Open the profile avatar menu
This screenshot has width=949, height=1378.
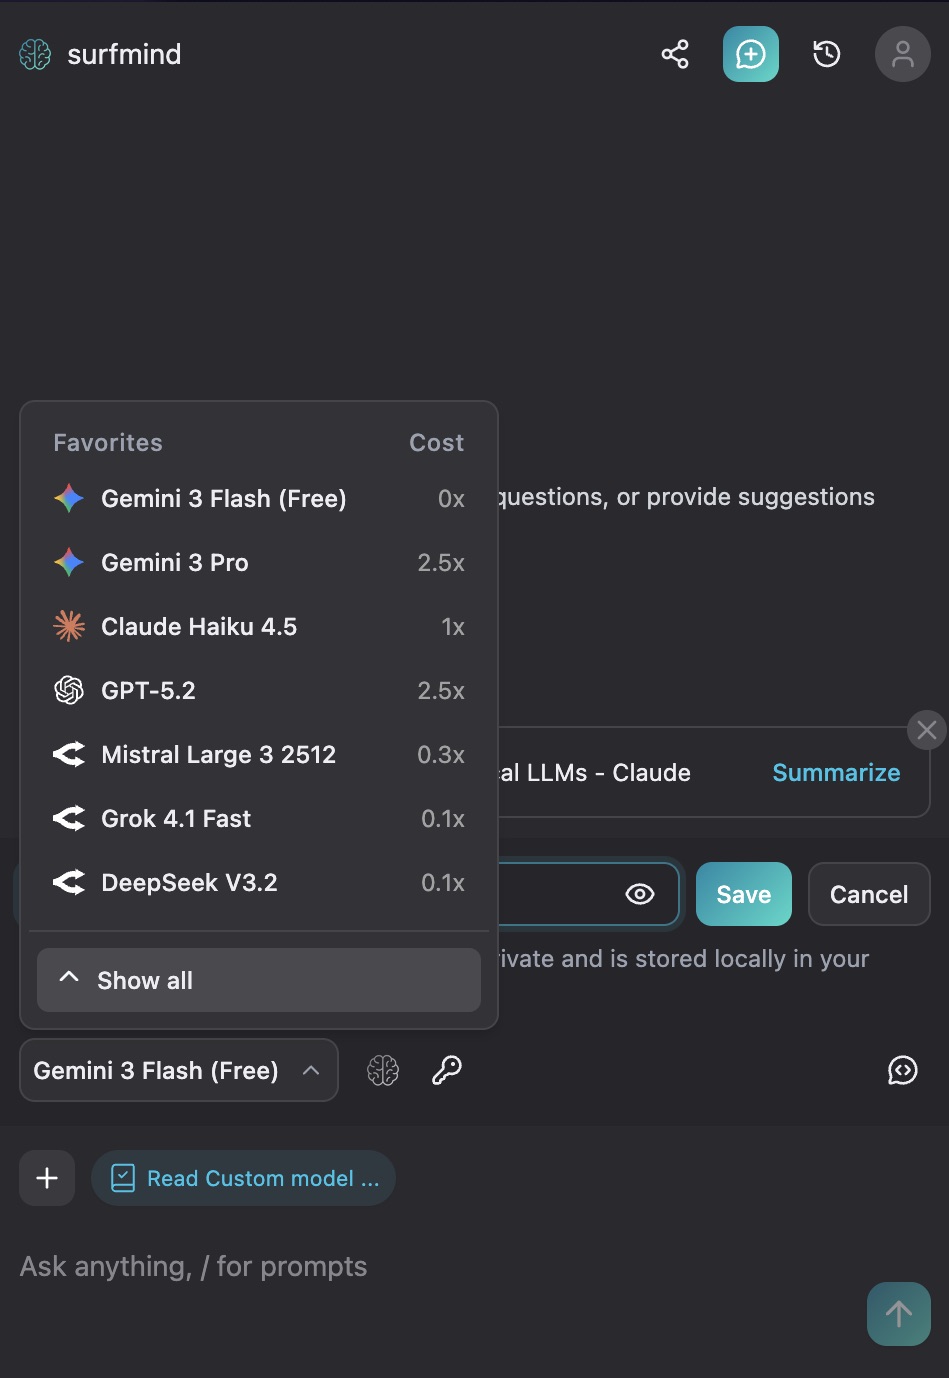tap(901, 54)
